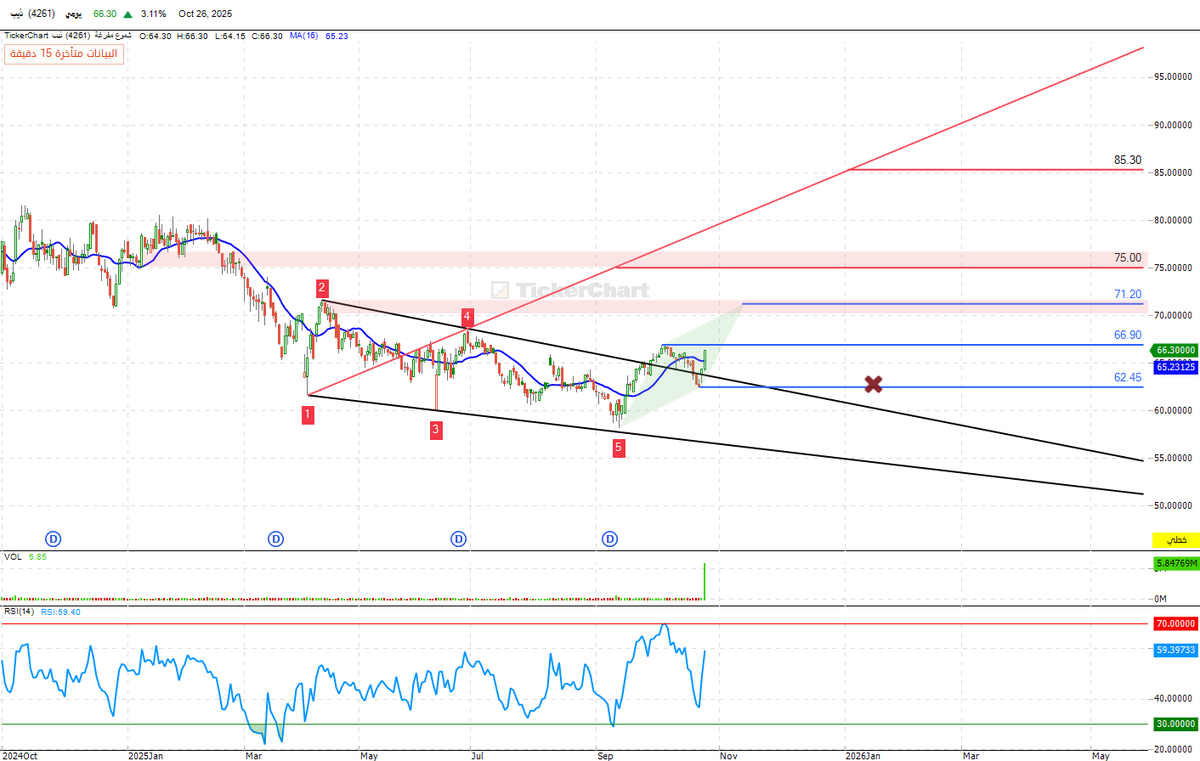Click the 75.00 resistance level label
1200x761 pixels.
(x=1127, y=258)
